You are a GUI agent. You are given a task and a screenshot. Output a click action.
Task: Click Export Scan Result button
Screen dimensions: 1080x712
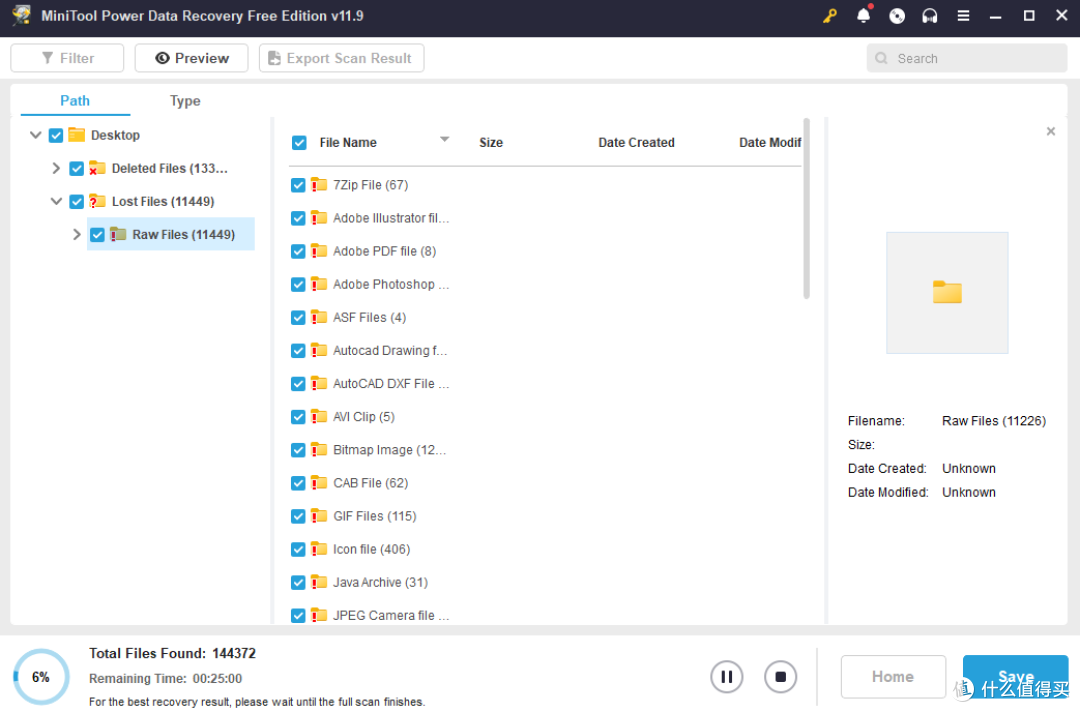pos(342,58)
